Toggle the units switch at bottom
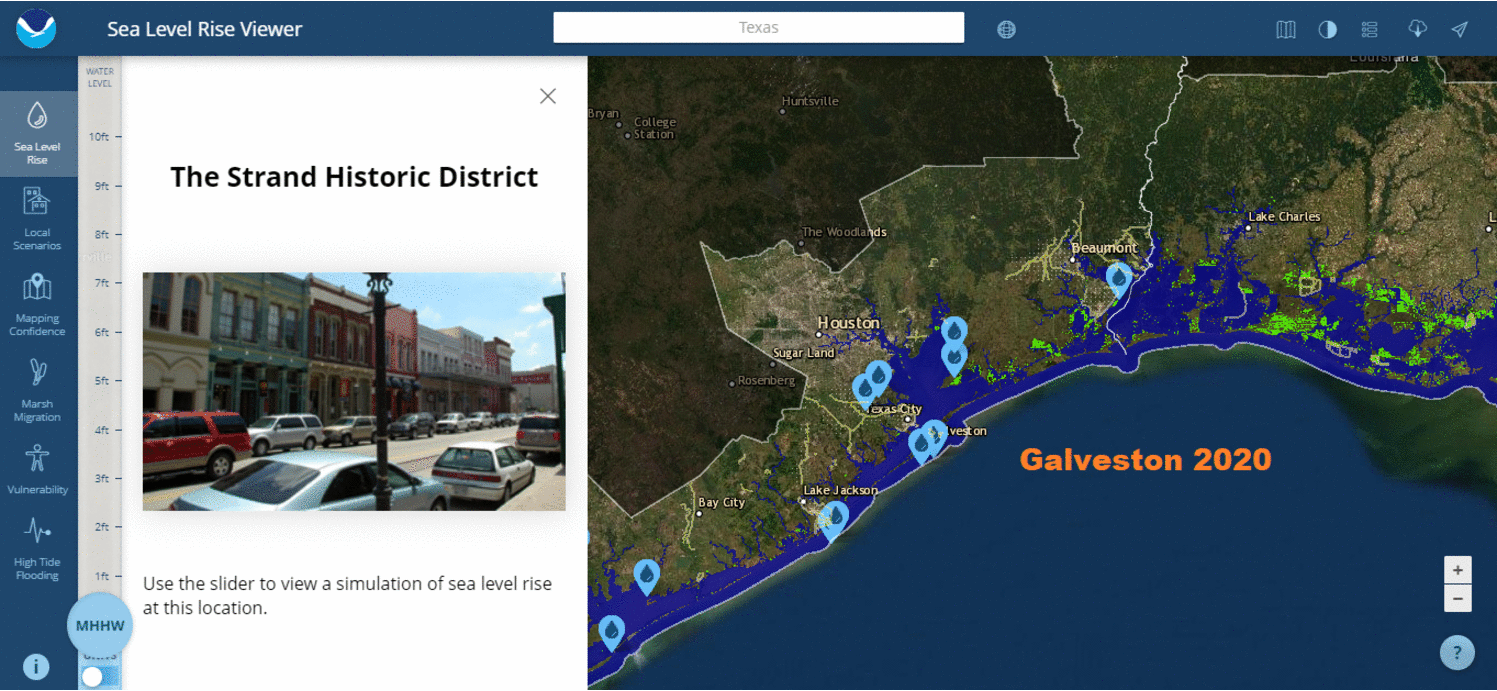Image resolution: width=1497 pixels, height=691 pixels. pyautogui.click(x=99, y=676)
